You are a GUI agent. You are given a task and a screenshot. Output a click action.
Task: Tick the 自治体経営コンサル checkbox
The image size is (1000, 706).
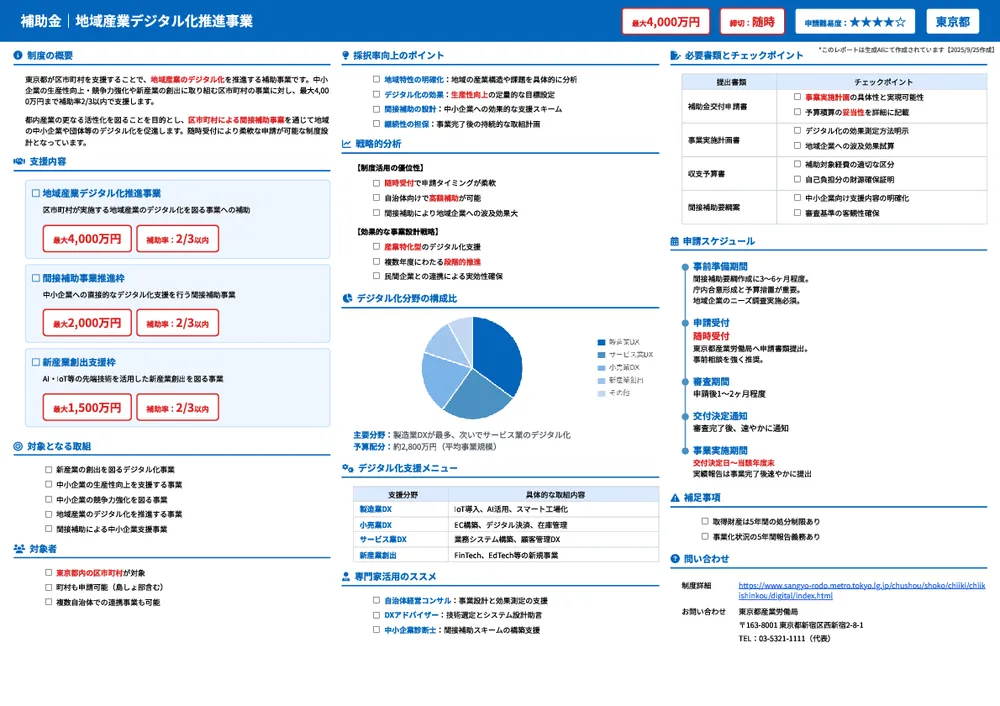[x=376, y=601]
